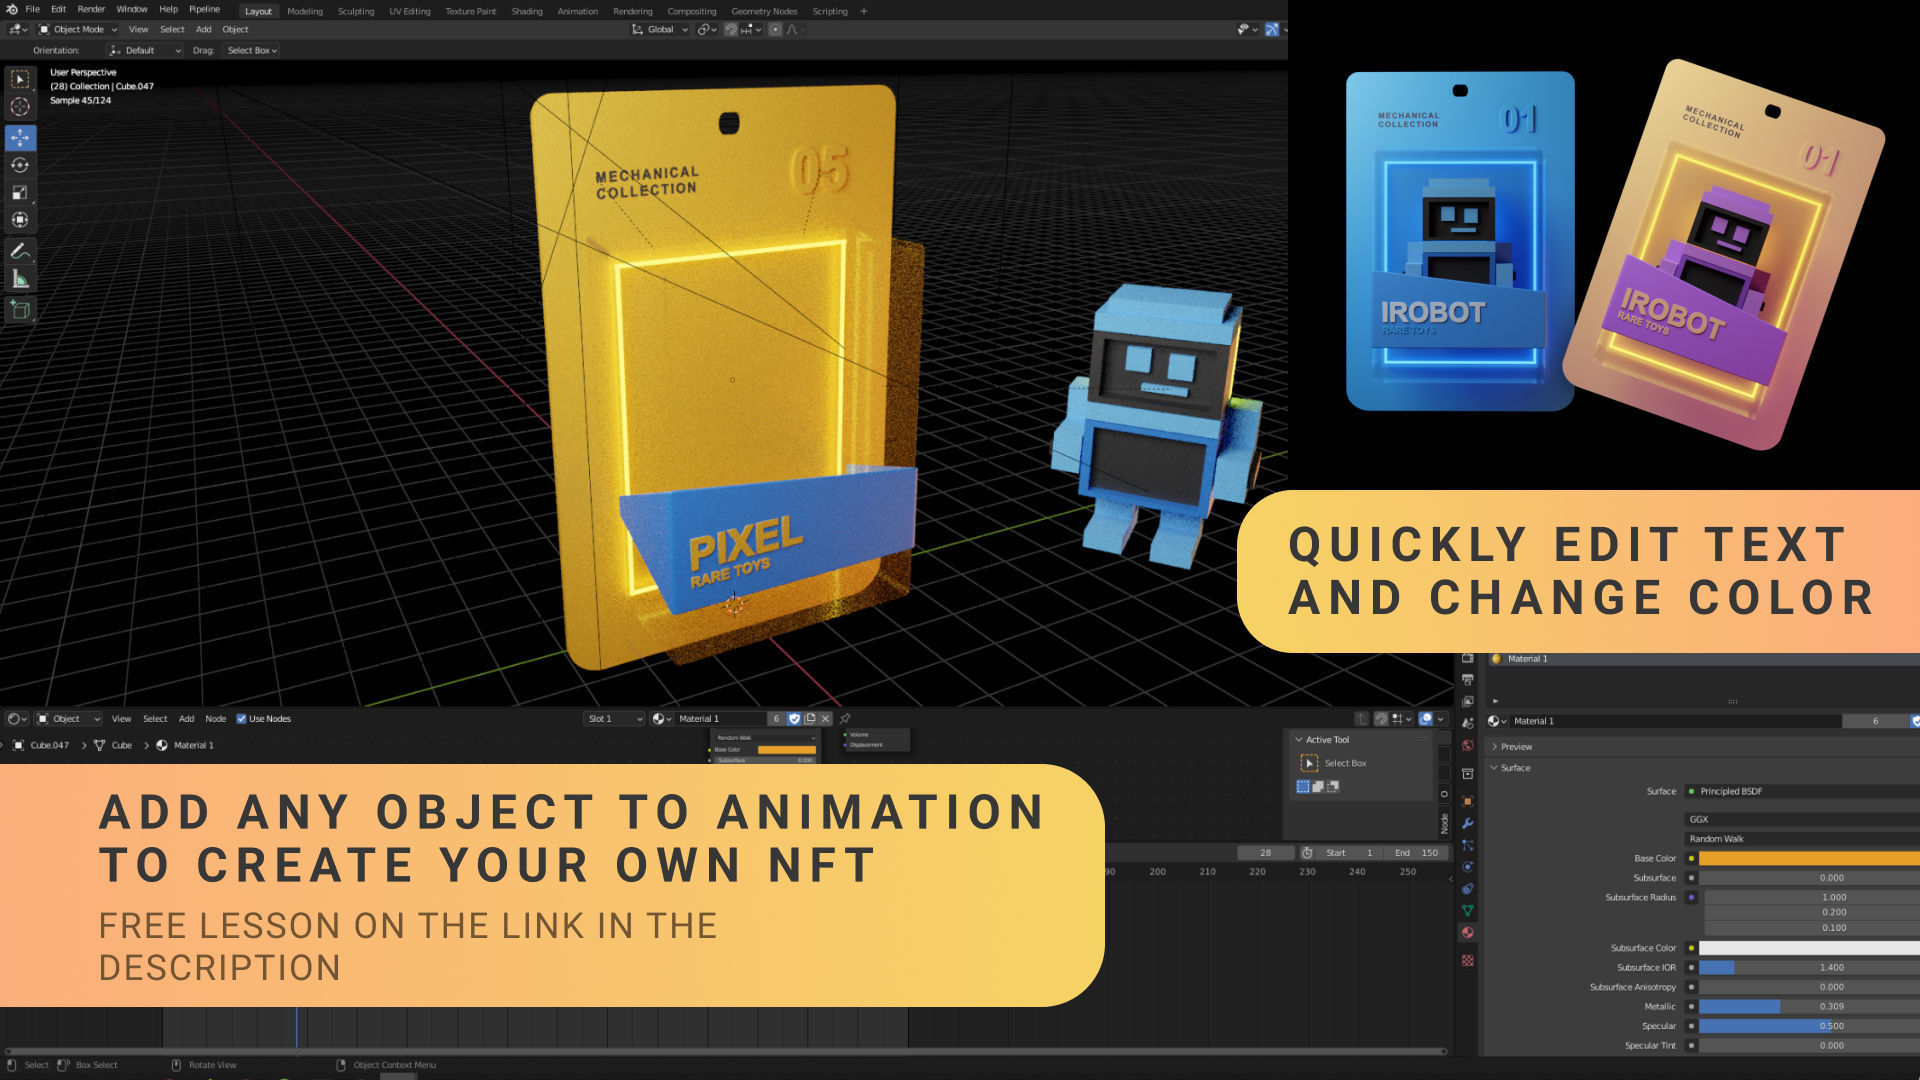The width and height of the screenshot is (1920, 1080).
Task: Switch to the Geometry Nodes workspace tab
Action: point(764,12)
